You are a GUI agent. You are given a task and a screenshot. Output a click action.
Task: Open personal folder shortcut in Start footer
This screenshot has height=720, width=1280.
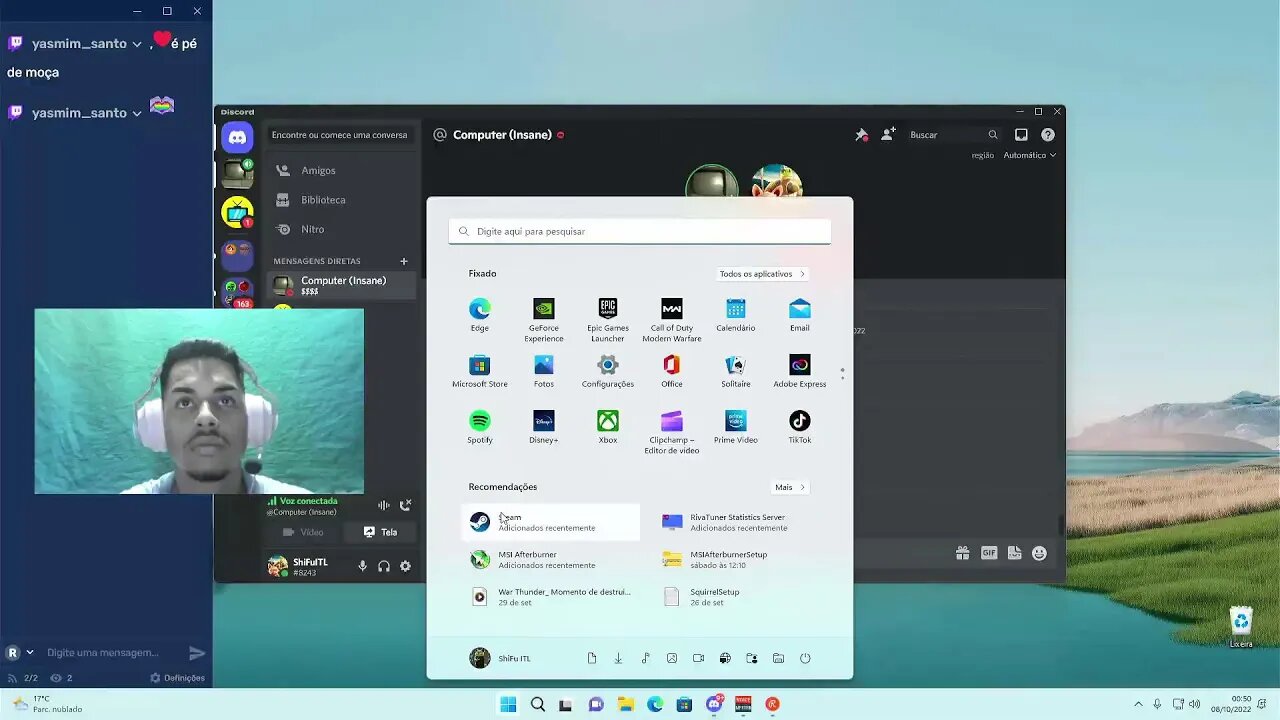pos(752,658)
